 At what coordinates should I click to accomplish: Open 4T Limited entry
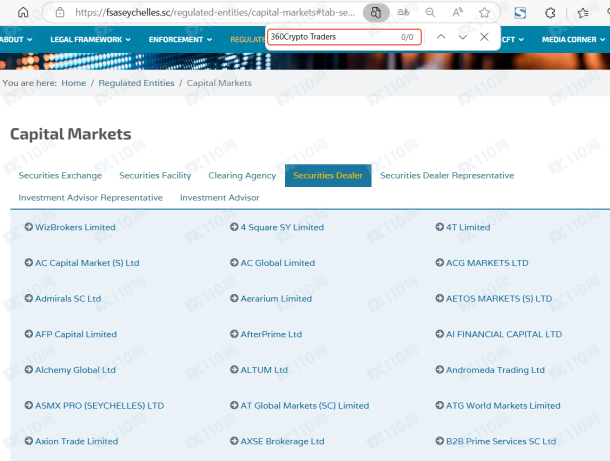pyautogui.click(x=468, y=227)
